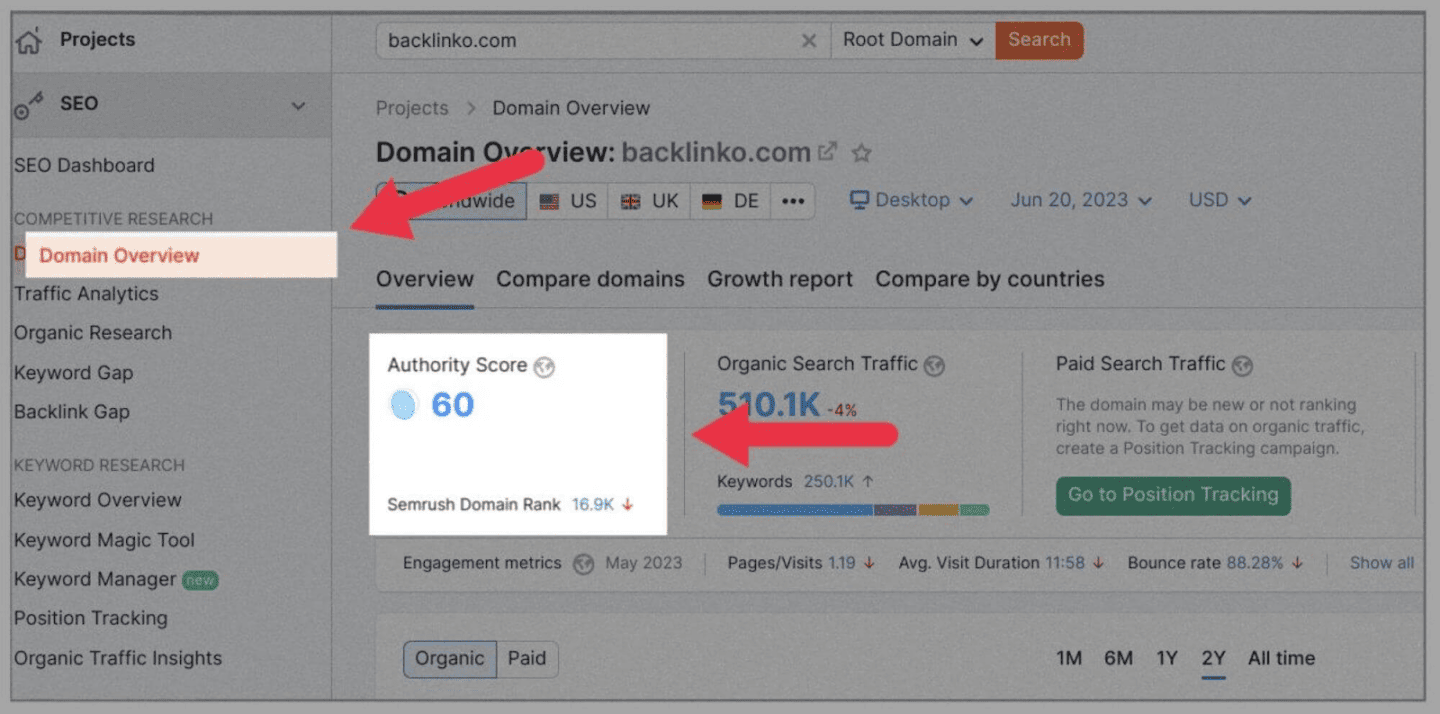Viewport: 1440px width, 714px height.
Task: Open backlinko.com via the external link icon
Action: click(827, 150)
